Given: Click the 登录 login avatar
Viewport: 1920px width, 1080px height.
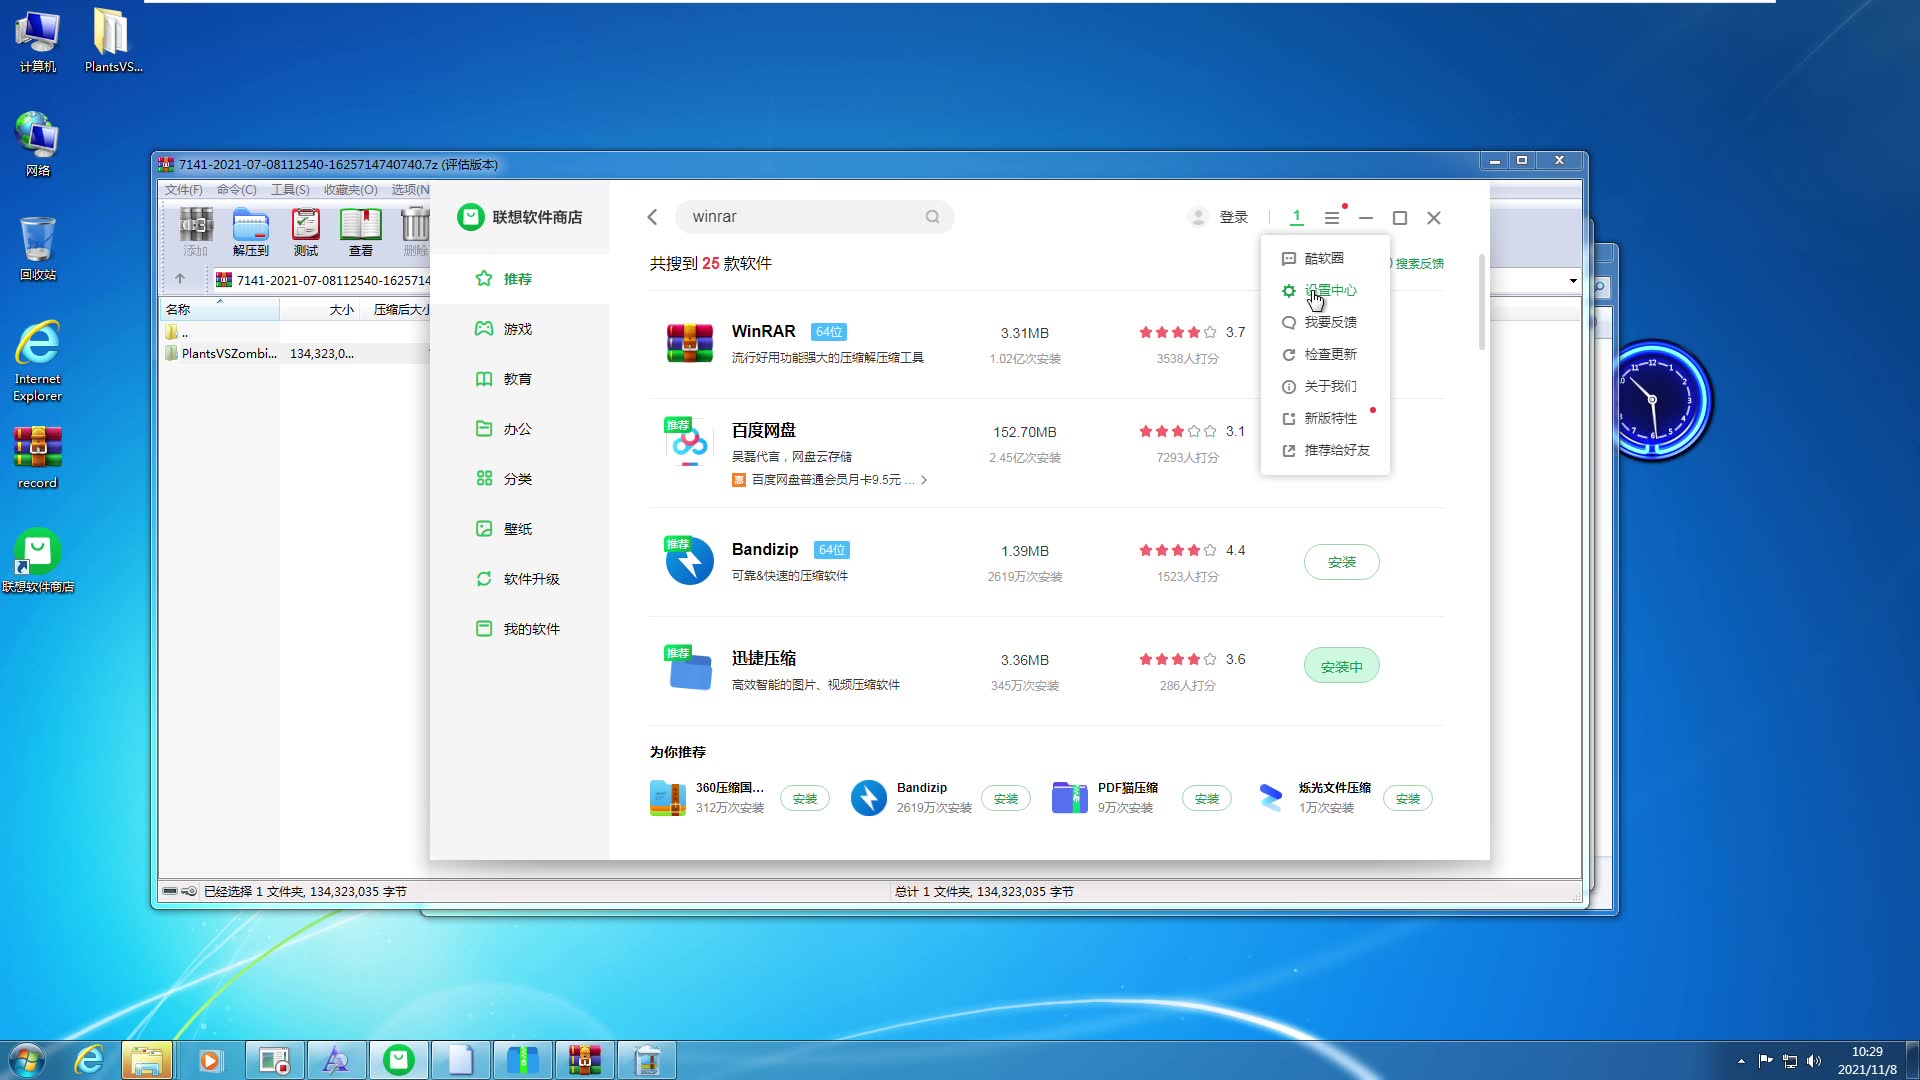Looking at the screenshot, I should (x=1197, y=217).
